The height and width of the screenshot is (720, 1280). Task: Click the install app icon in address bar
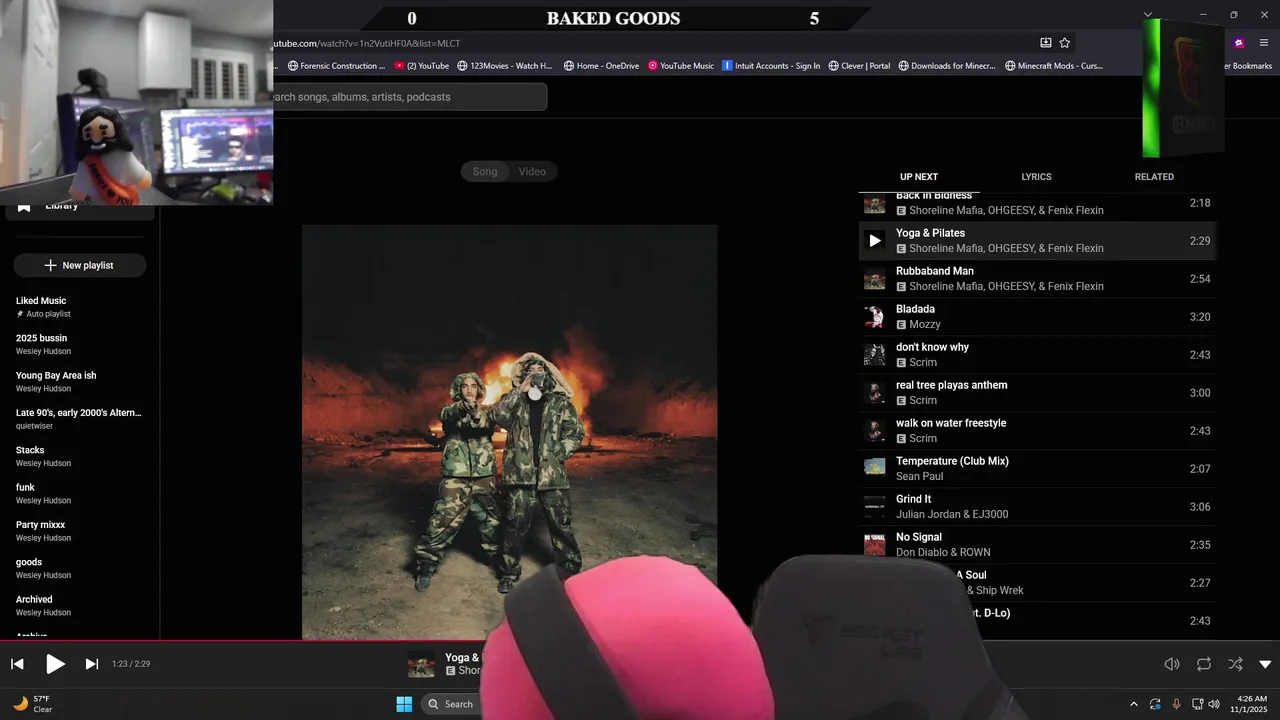point(1045,43)
